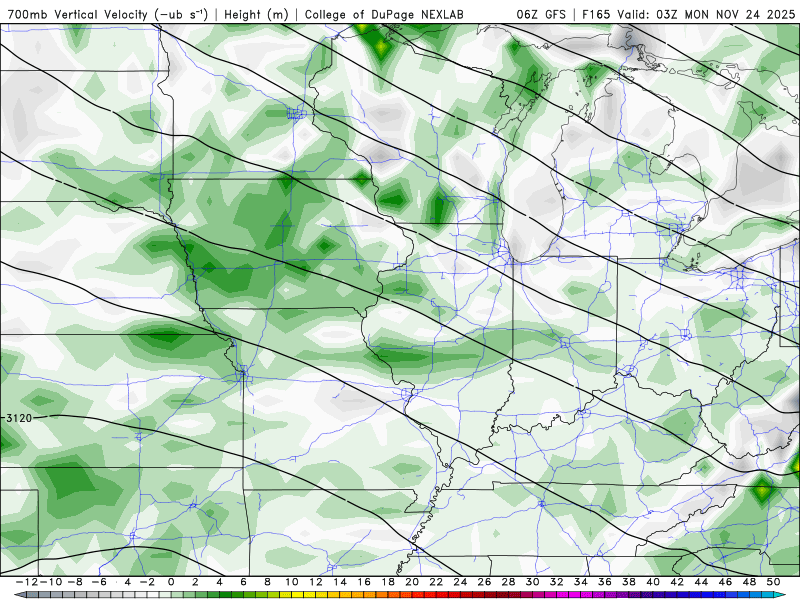Click the -8 value on the color scale
This screenshot has height=600, width=800.
[x=74, y=582]
